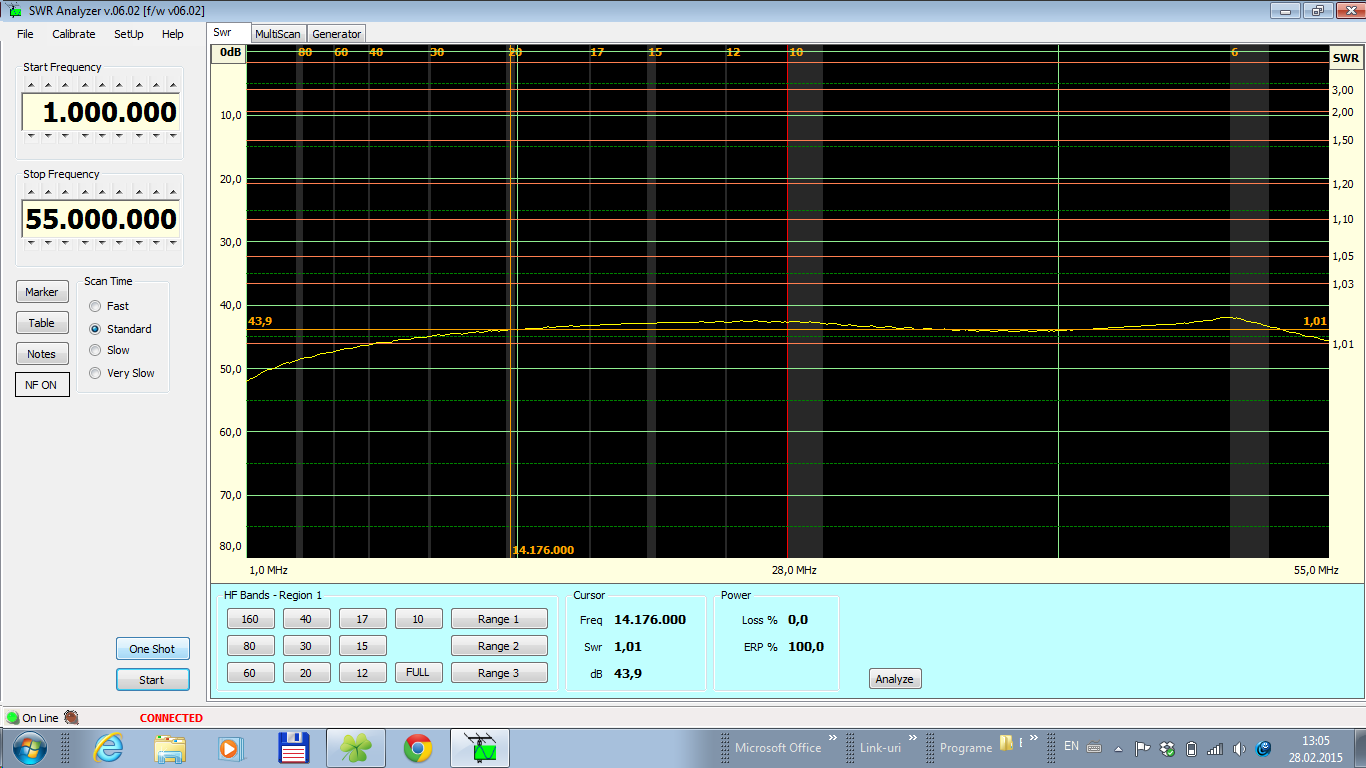1366x768 pixels.
Task: Choose the FULL range button
Action: (x=418, y=672)
